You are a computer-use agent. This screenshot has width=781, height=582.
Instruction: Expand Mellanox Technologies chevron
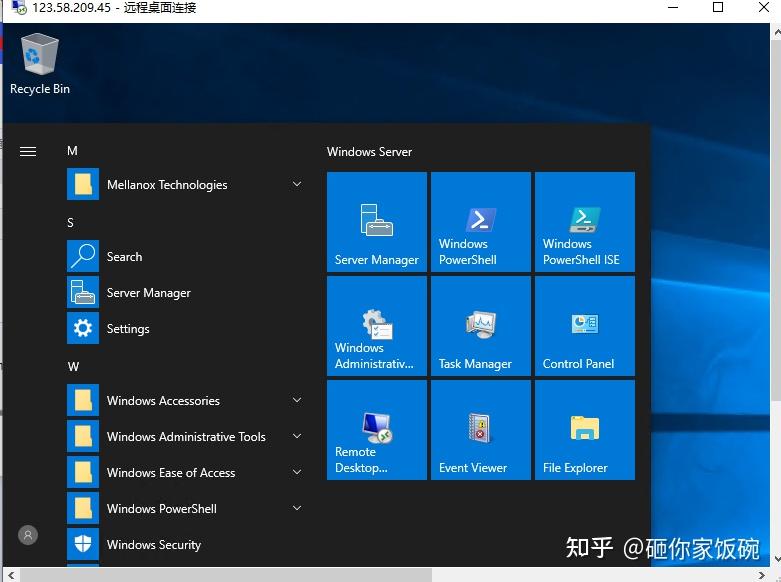pos(297,184)
